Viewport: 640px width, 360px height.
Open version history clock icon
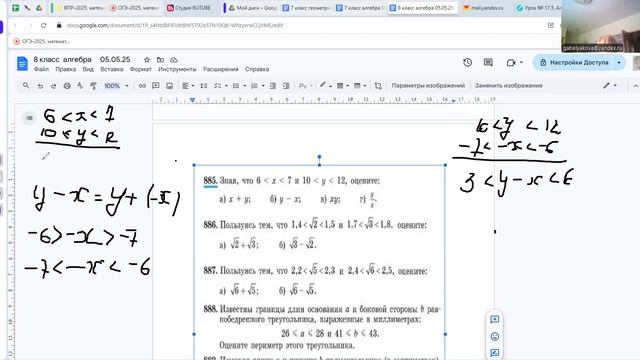pos(468,62)
